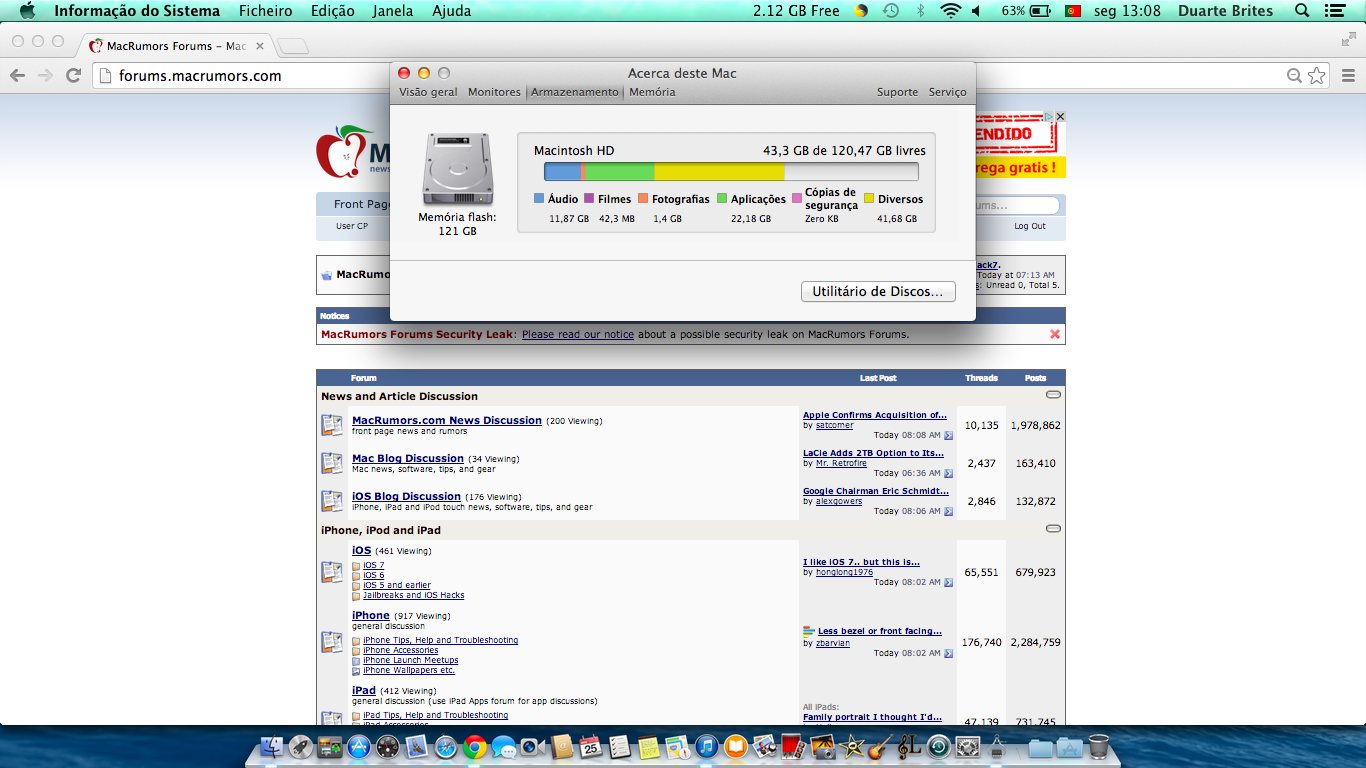Click Please read our notice link
1366x768 pixels.
578,334
